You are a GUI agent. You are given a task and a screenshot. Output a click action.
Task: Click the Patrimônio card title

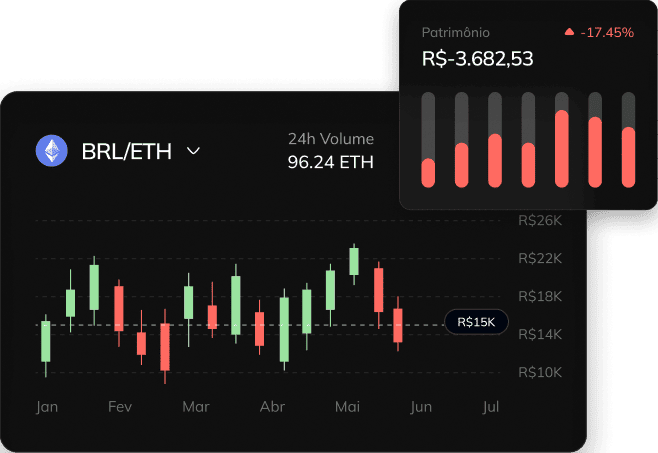tap(456, 33)
